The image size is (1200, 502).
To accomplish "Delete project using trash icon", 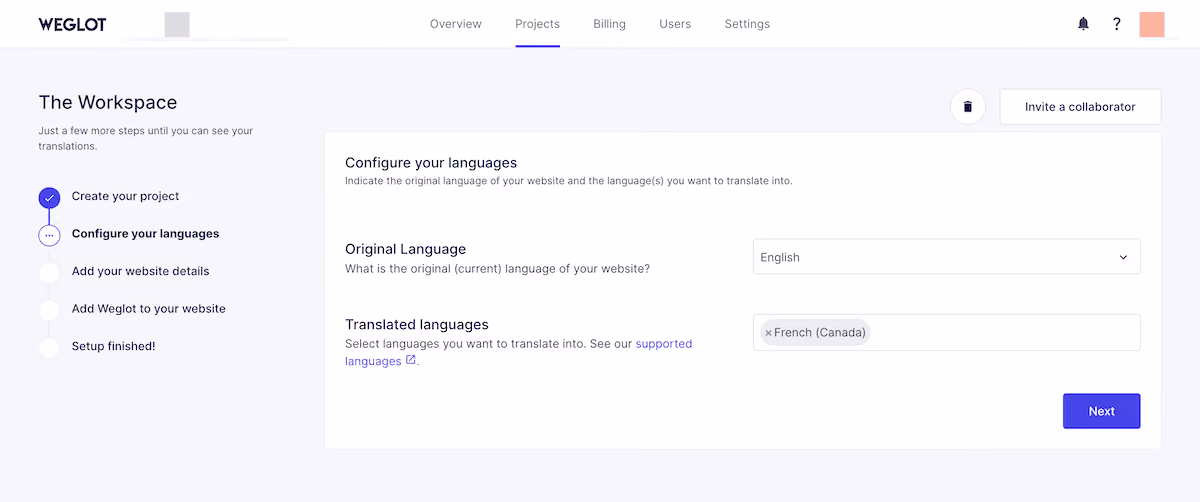I will click(x=968, y=107).
